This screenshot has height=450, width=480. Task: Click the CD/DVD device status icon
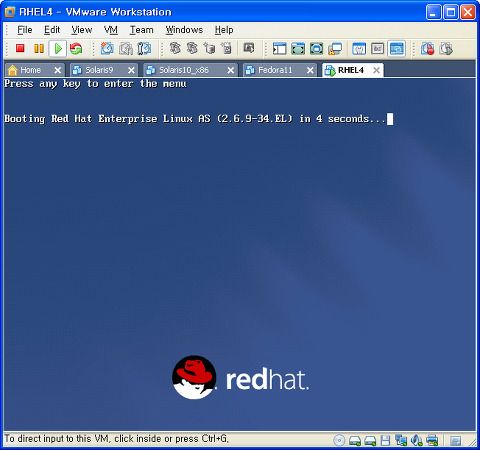tap(339, 440)
